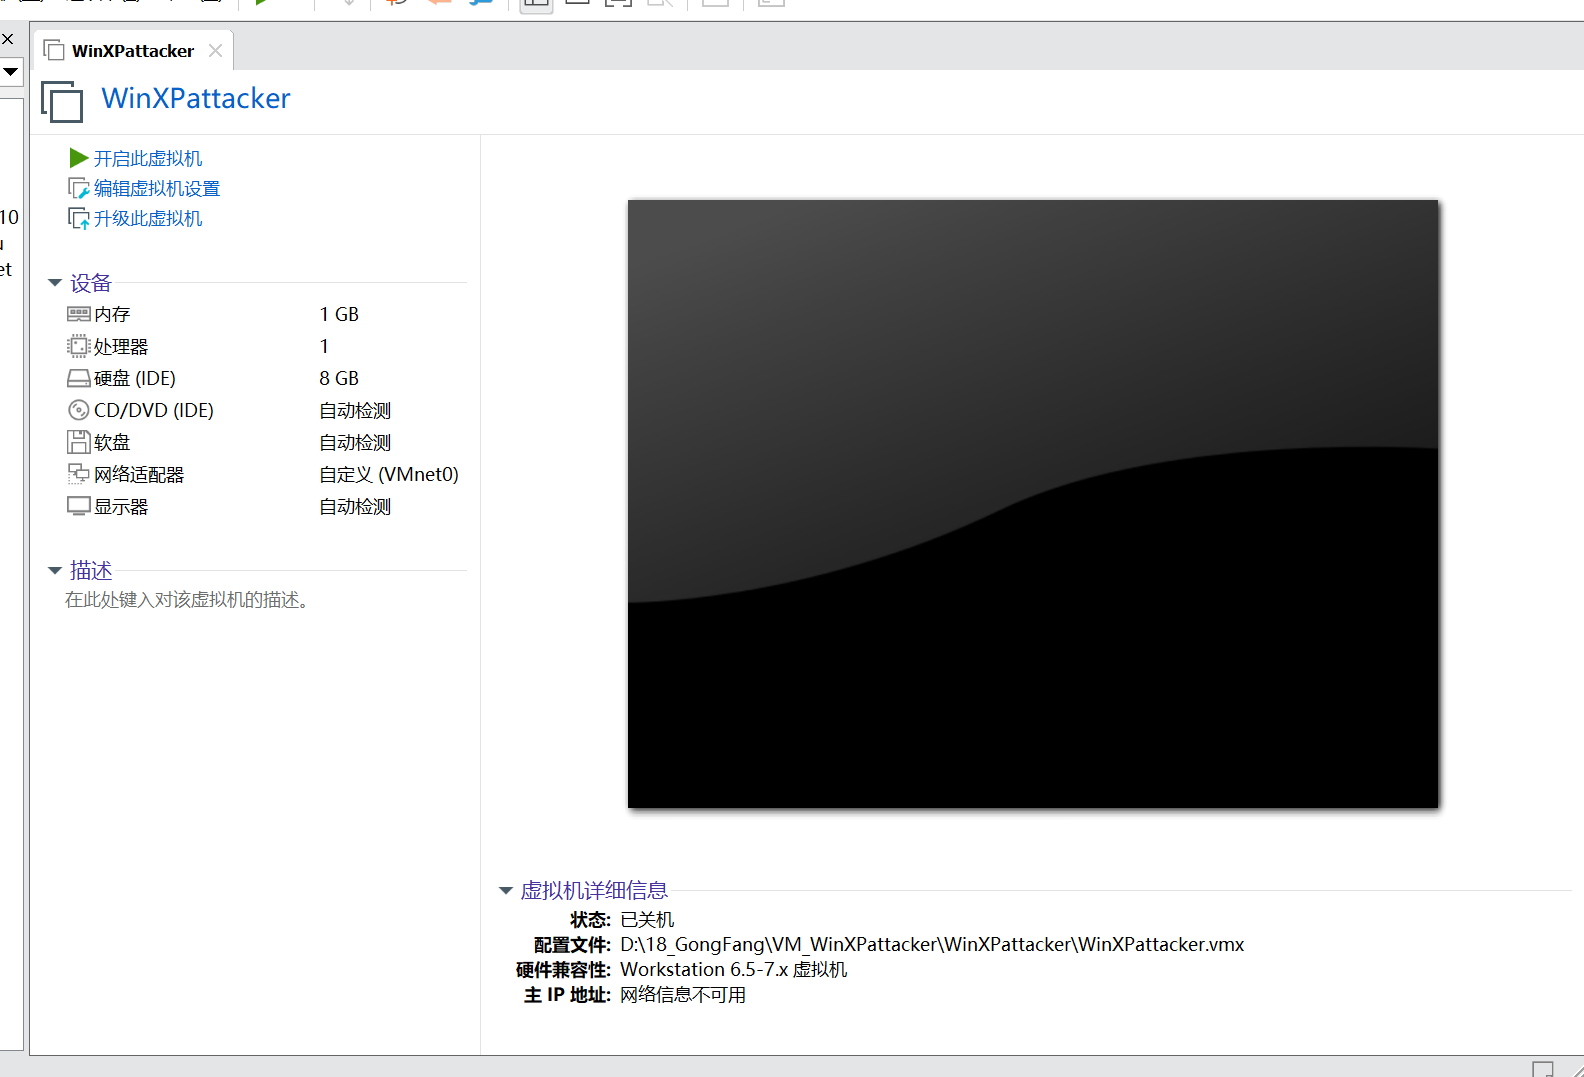Collapse the 虚拟机详细信息 details section
The image size is (1584, 1077).
point(506,891)
